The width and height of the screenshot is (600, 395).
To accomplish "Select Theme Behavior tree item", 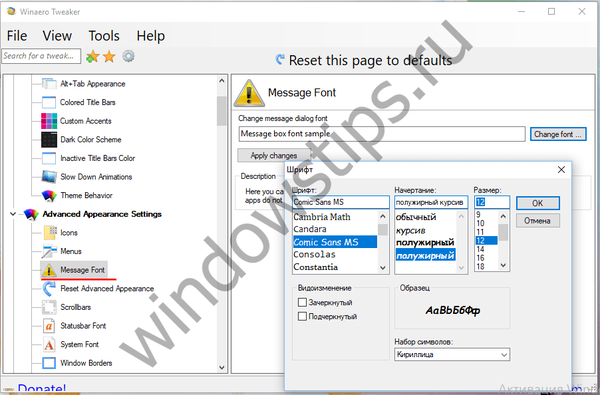I will click(86, 196).
